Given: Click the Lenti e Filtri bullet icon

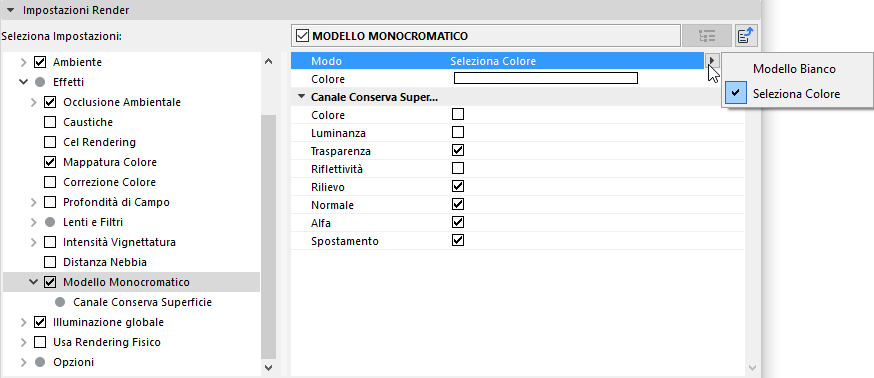Looking at the screenshot, I should point(50,222).
